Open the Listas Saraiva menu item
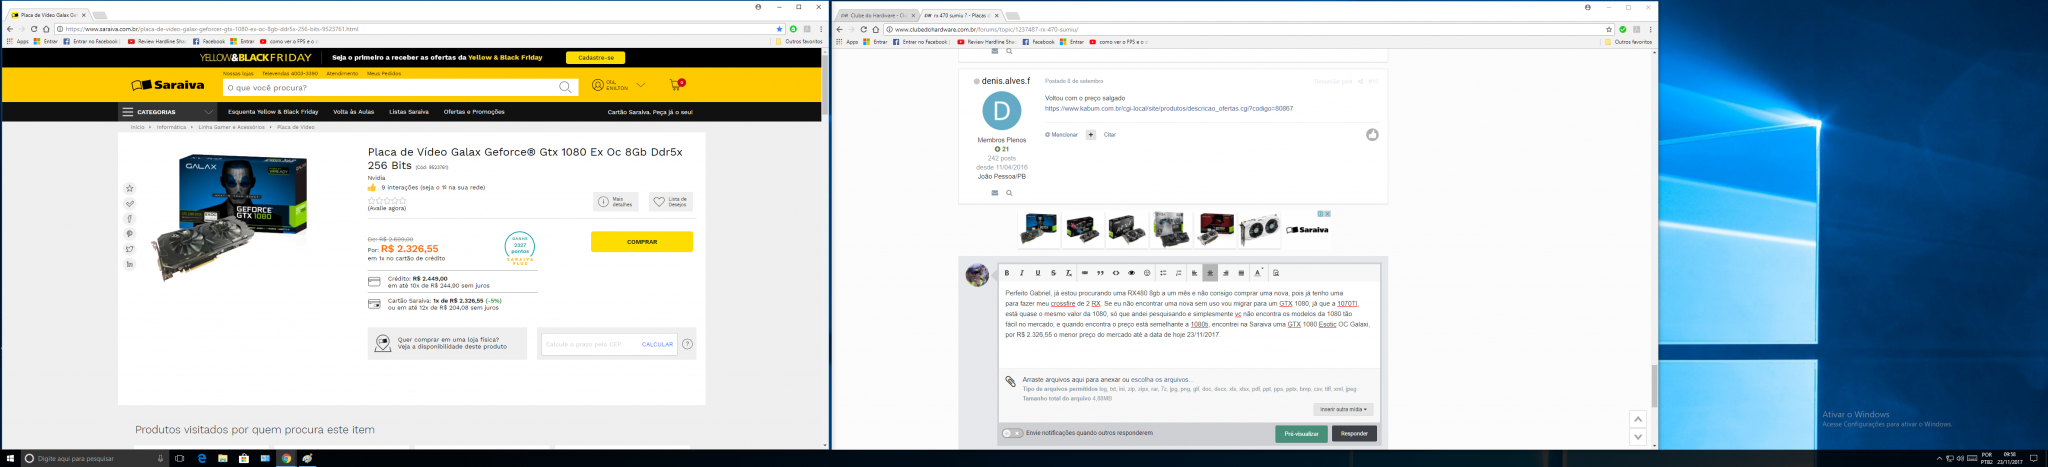The width and height of the screenshot is (2048, 467). (x=409, y=112)
